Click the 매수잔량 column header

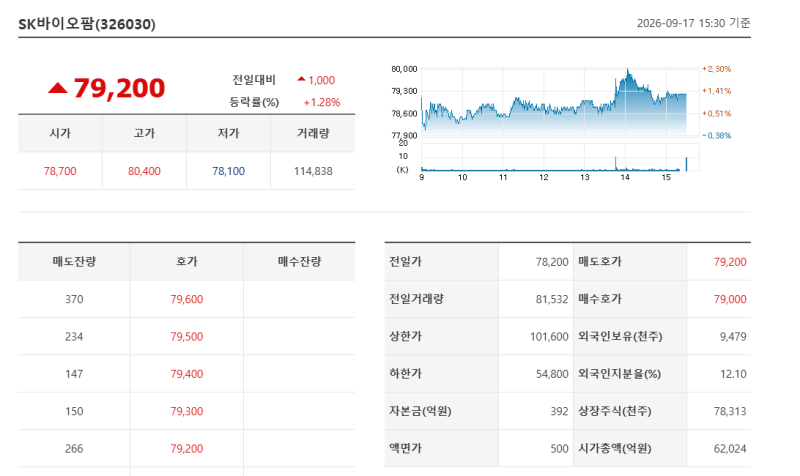point(299,261)
